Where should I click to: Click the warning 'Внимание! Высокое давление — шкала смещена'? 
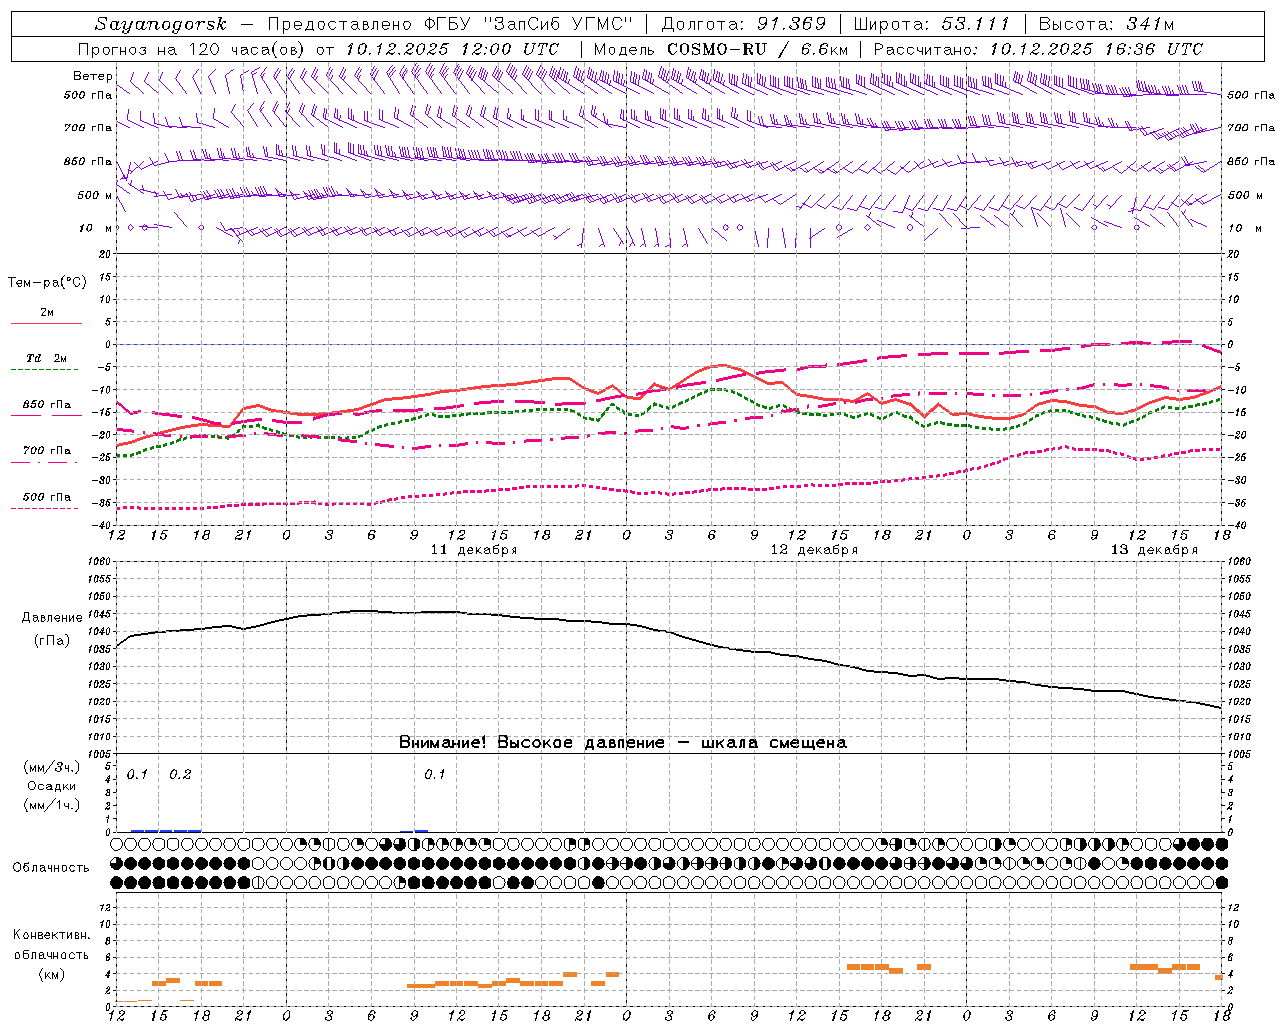(x=622, y=743)
